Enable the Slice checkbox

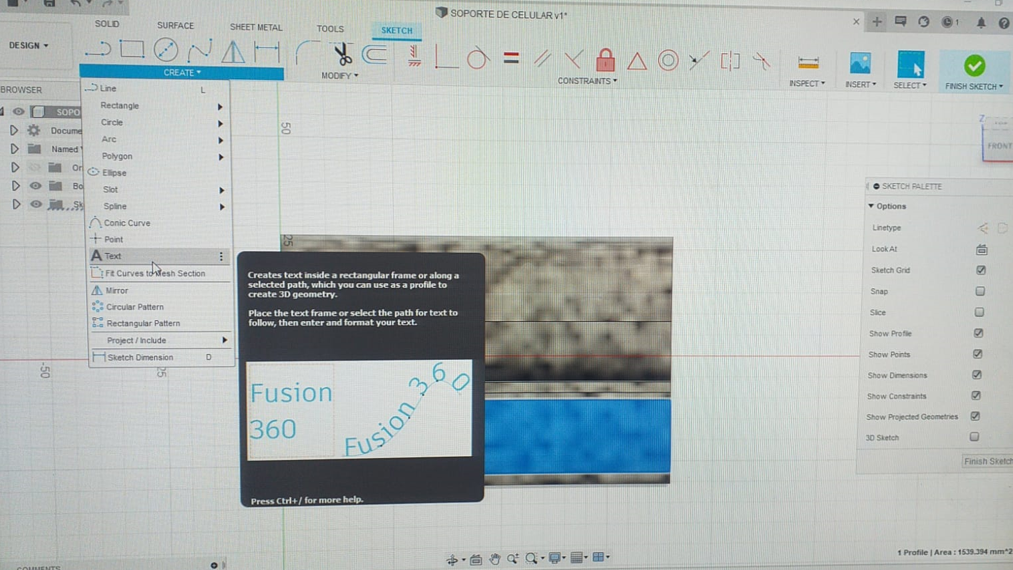click(979, 312)
